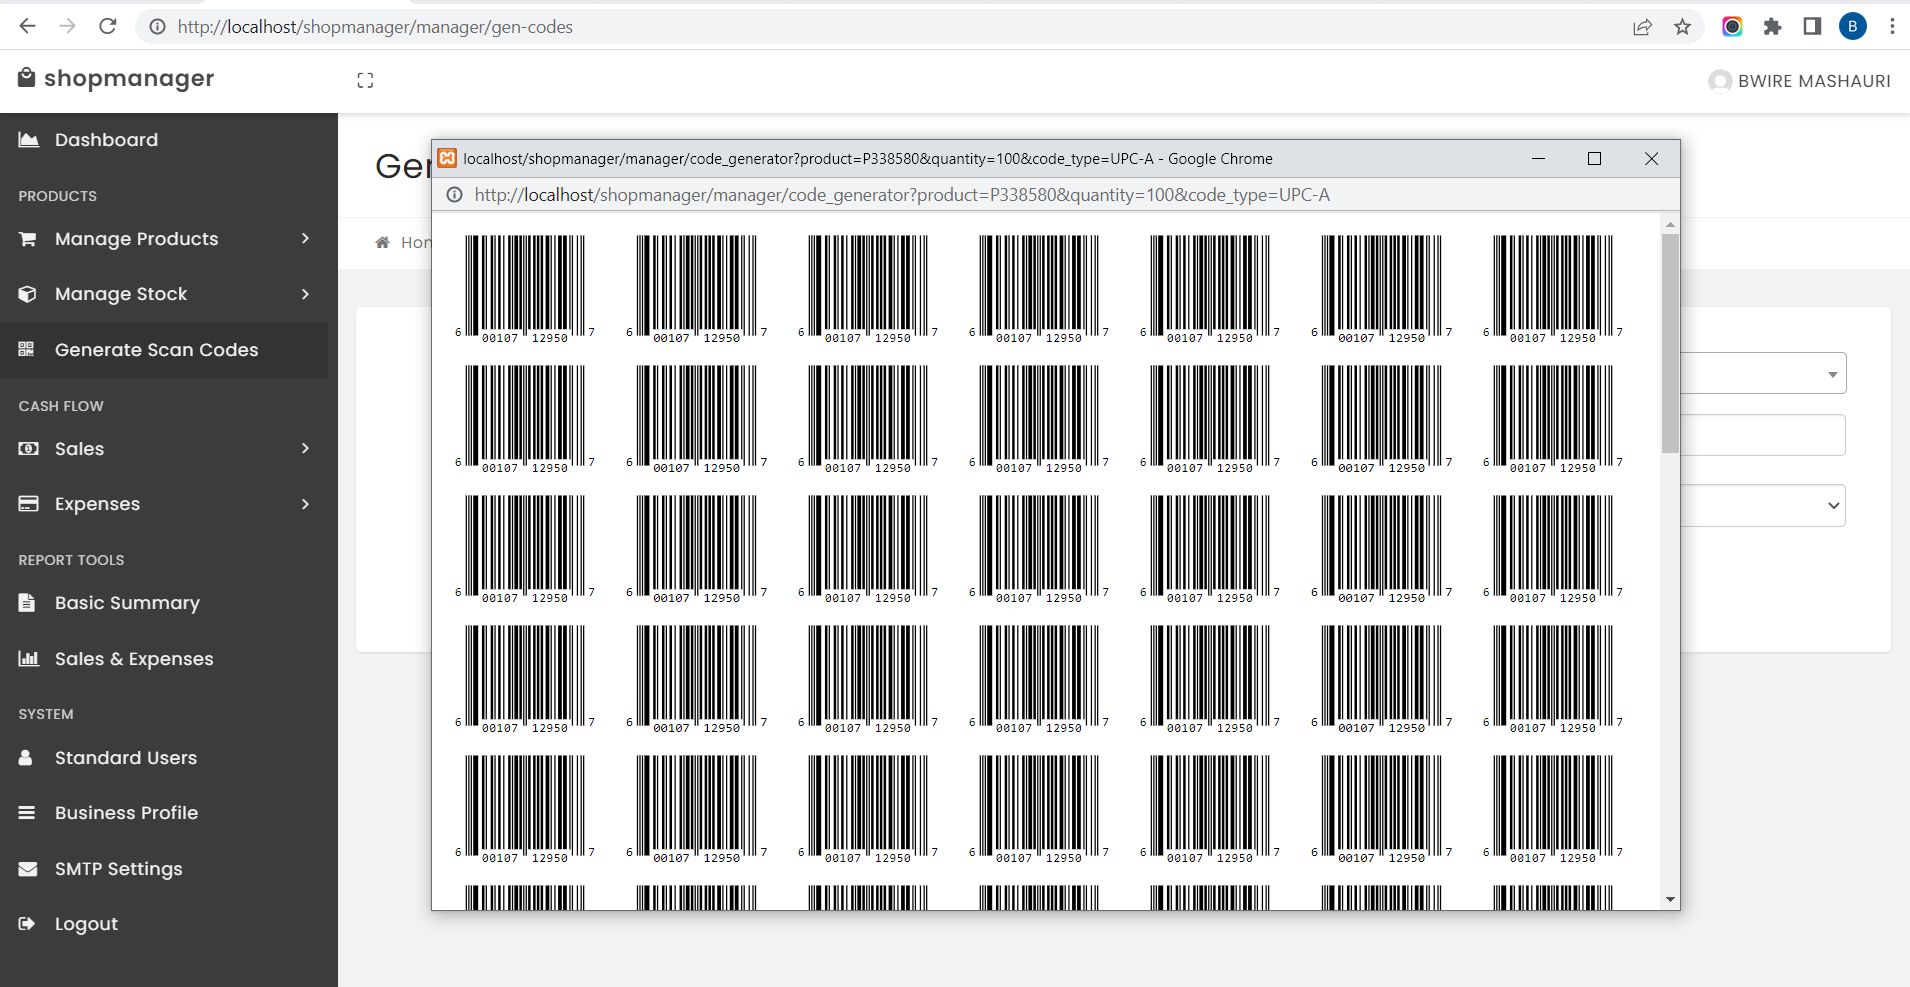Viewport: 1910px width, 987px height.
Task: Go back in the browser
Action: coord(27,27)
